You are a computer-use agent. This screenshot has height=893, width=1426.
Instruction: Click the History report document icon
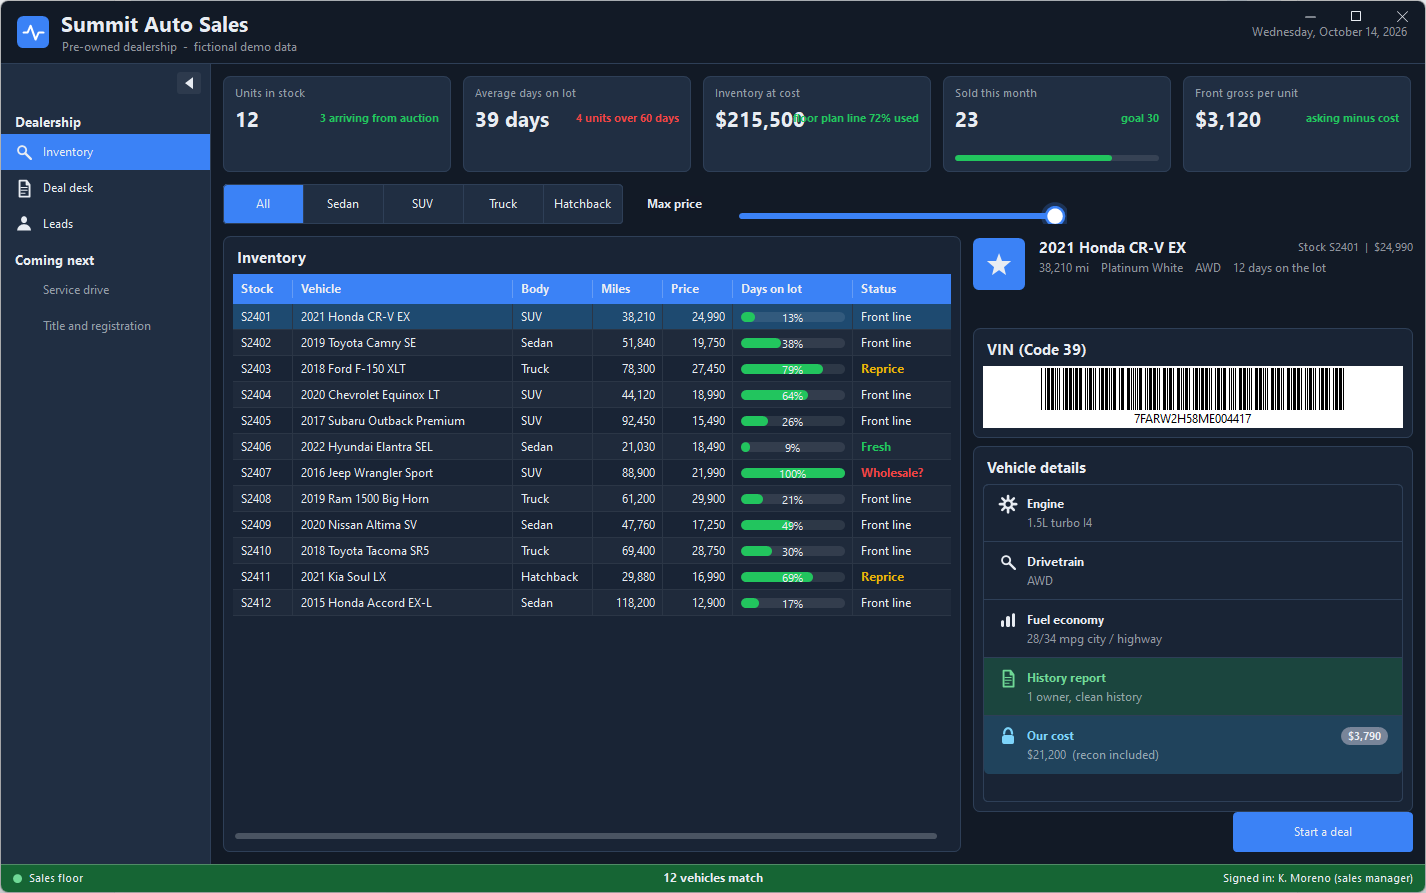[x=1008, y=678]
